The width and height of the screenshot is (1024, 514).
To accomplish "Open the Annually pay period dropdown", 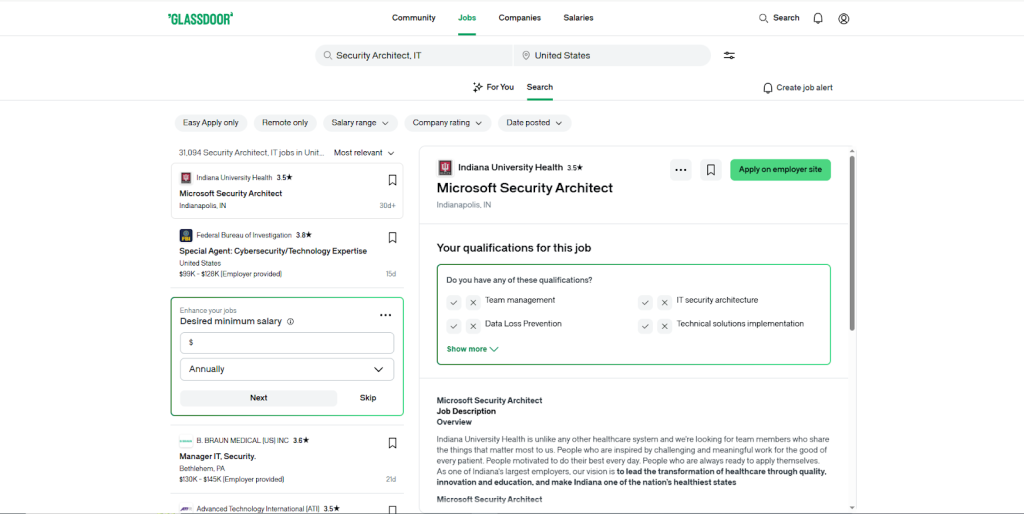I will (287, 369).
